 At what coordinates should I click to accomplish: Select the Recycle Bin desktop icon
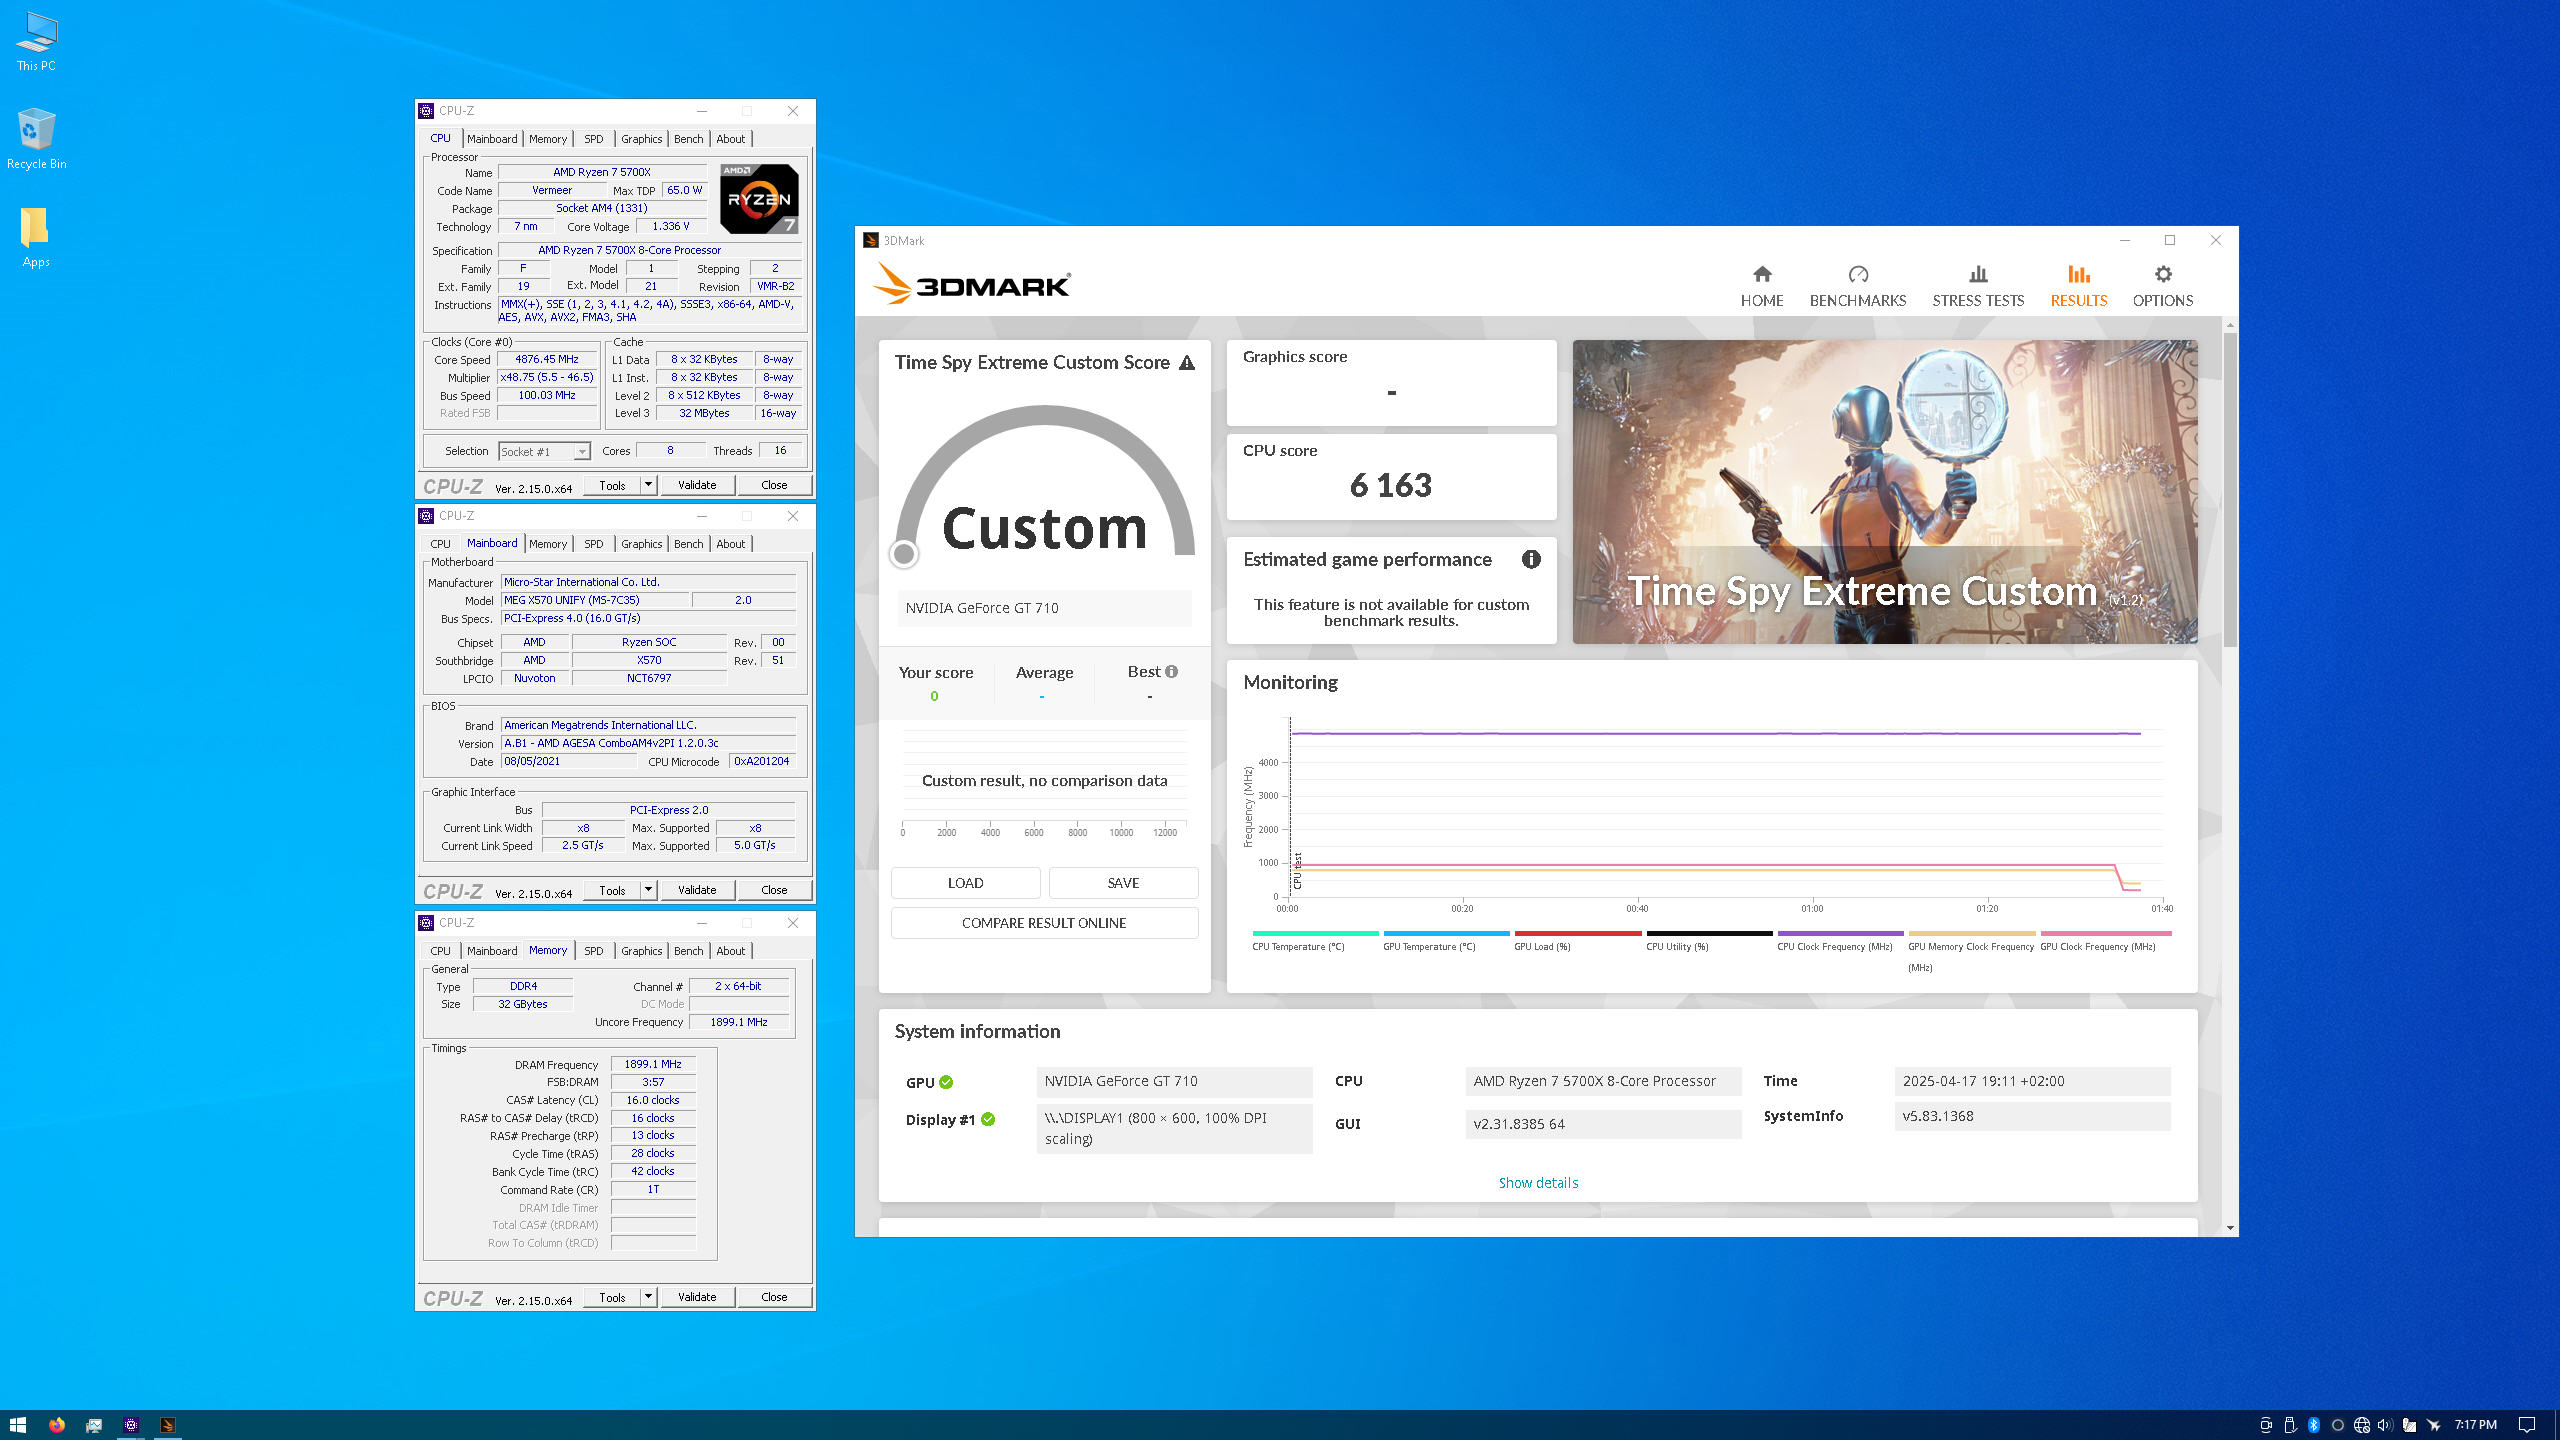point(36,139)
